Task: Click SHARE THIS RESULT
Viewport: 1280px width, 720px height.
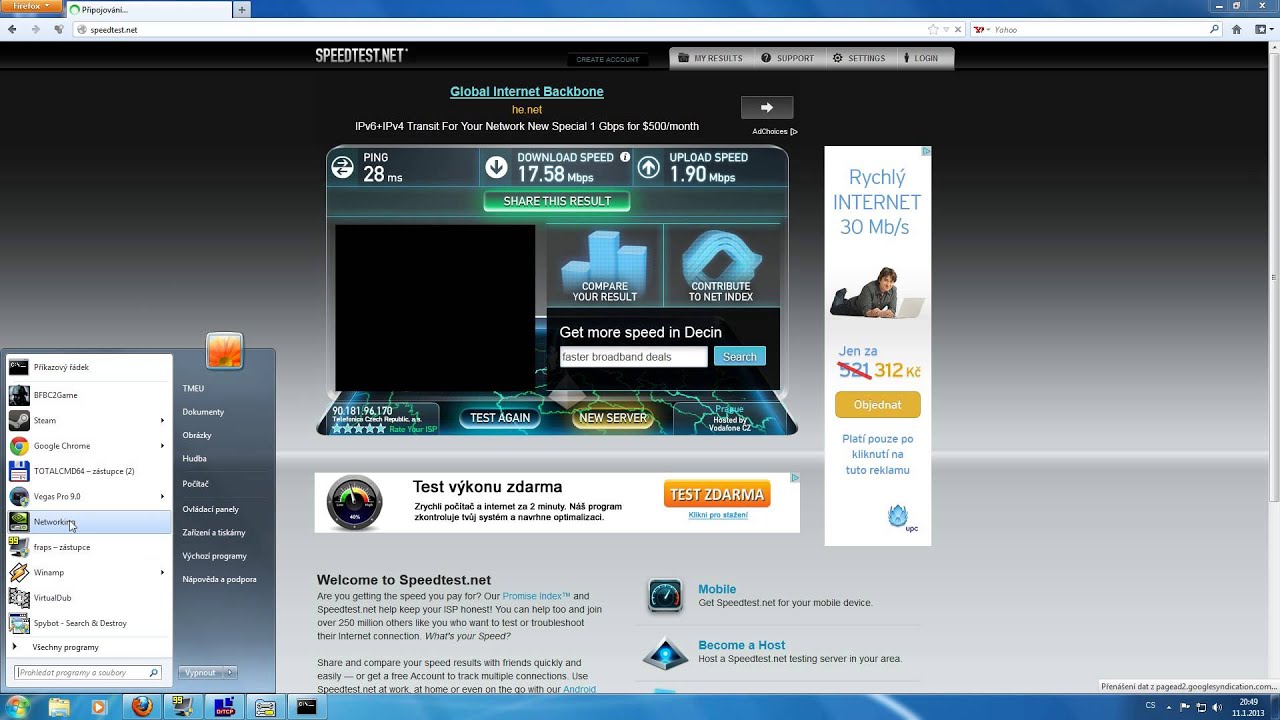Action: coord(557,201)
